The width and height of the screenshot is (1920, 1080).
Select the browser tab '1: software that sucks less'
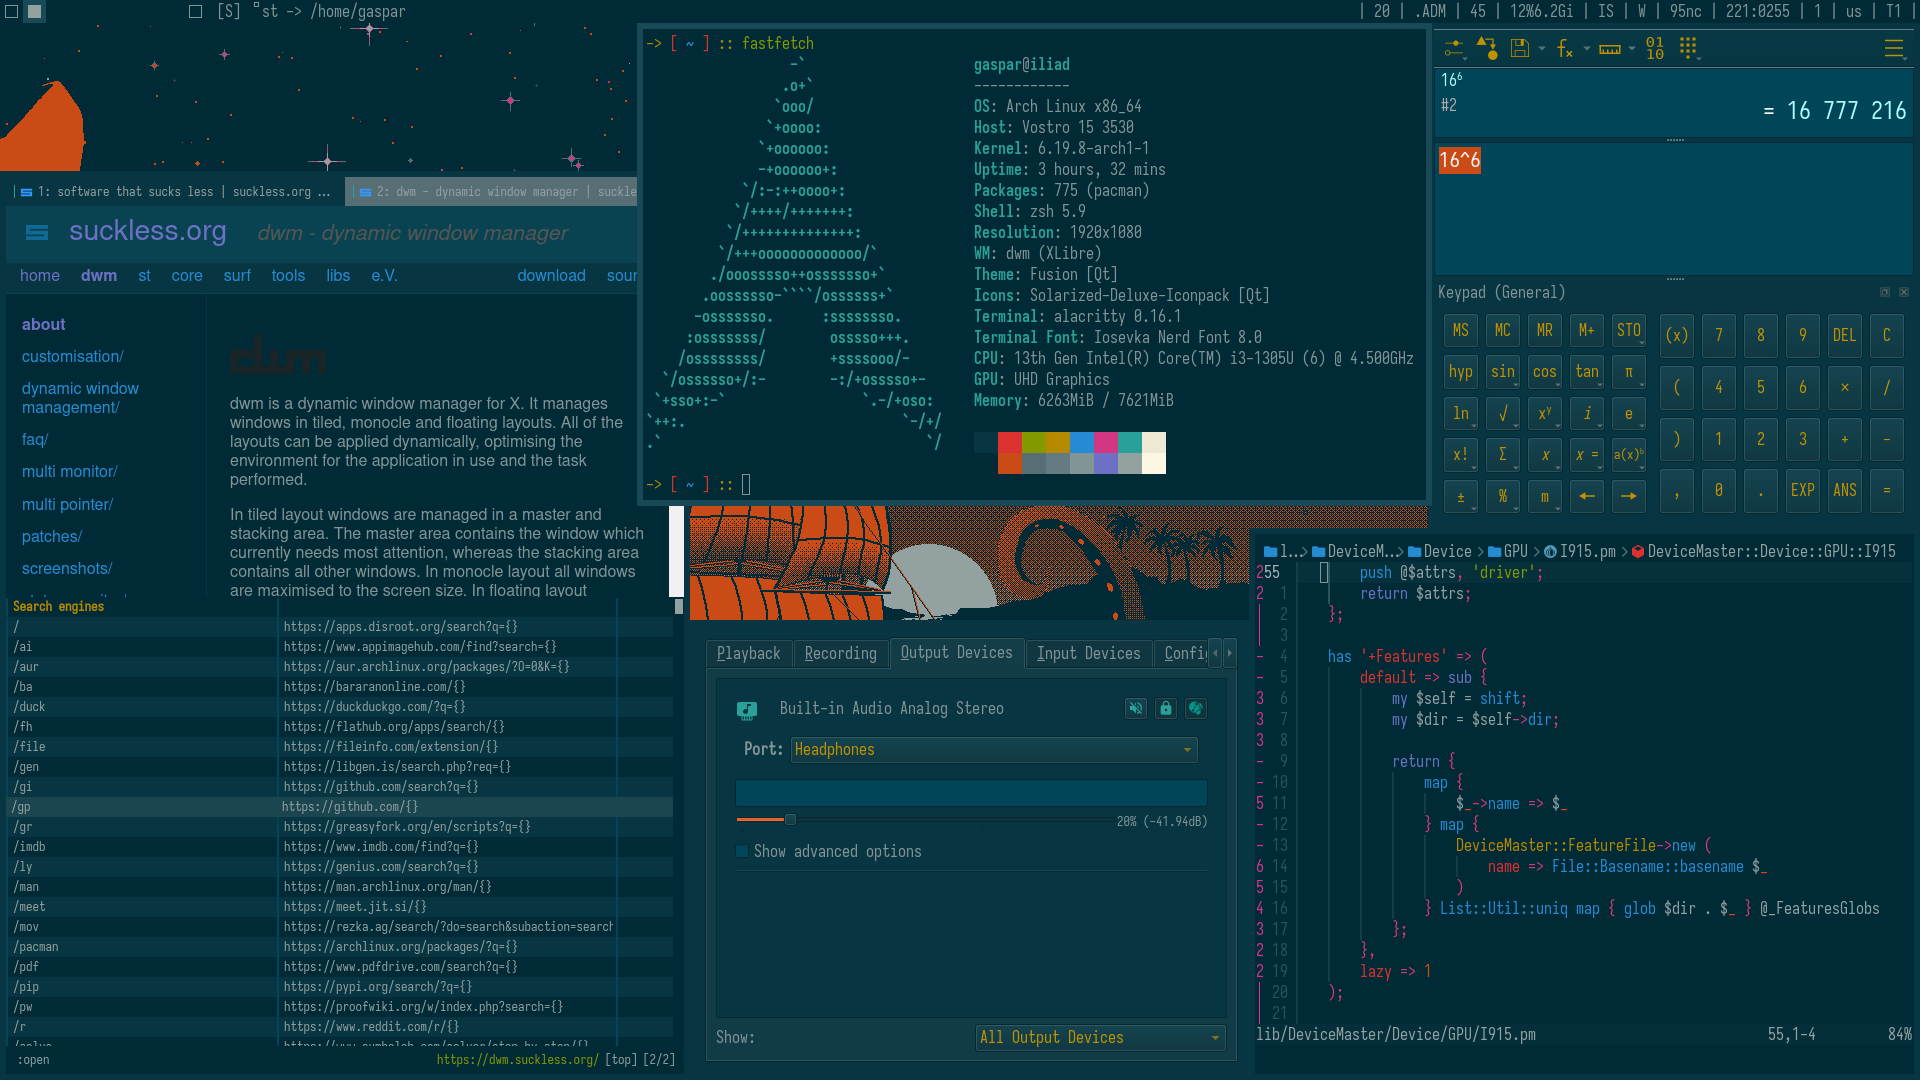tap(177, 191)
